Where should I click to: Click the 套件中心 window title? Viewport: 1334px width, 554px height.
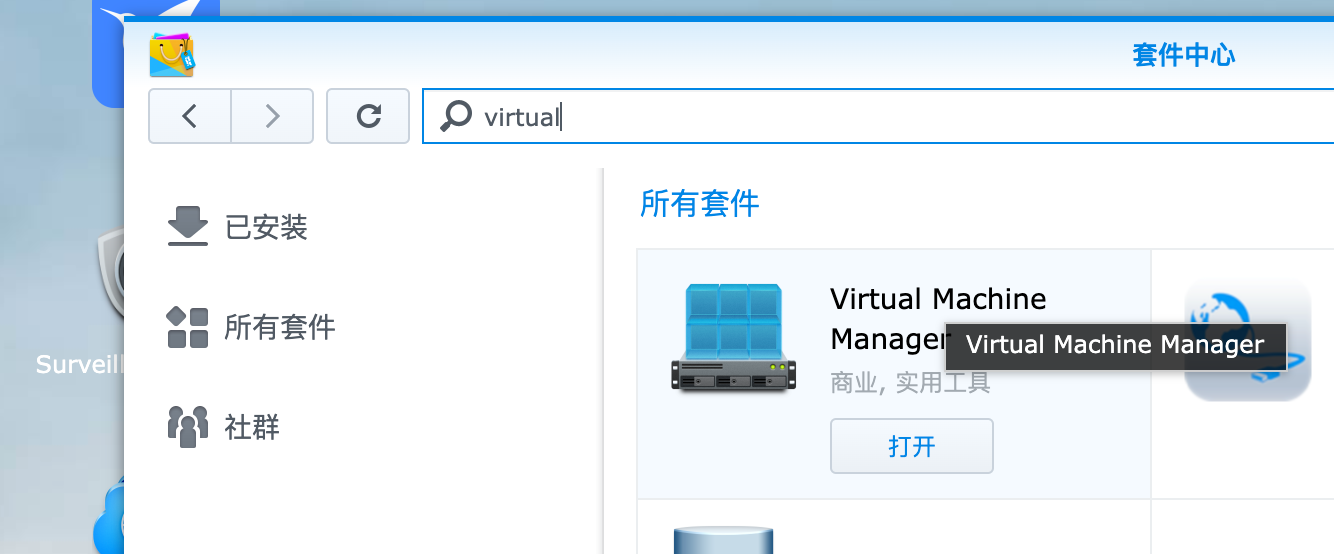1184,55
